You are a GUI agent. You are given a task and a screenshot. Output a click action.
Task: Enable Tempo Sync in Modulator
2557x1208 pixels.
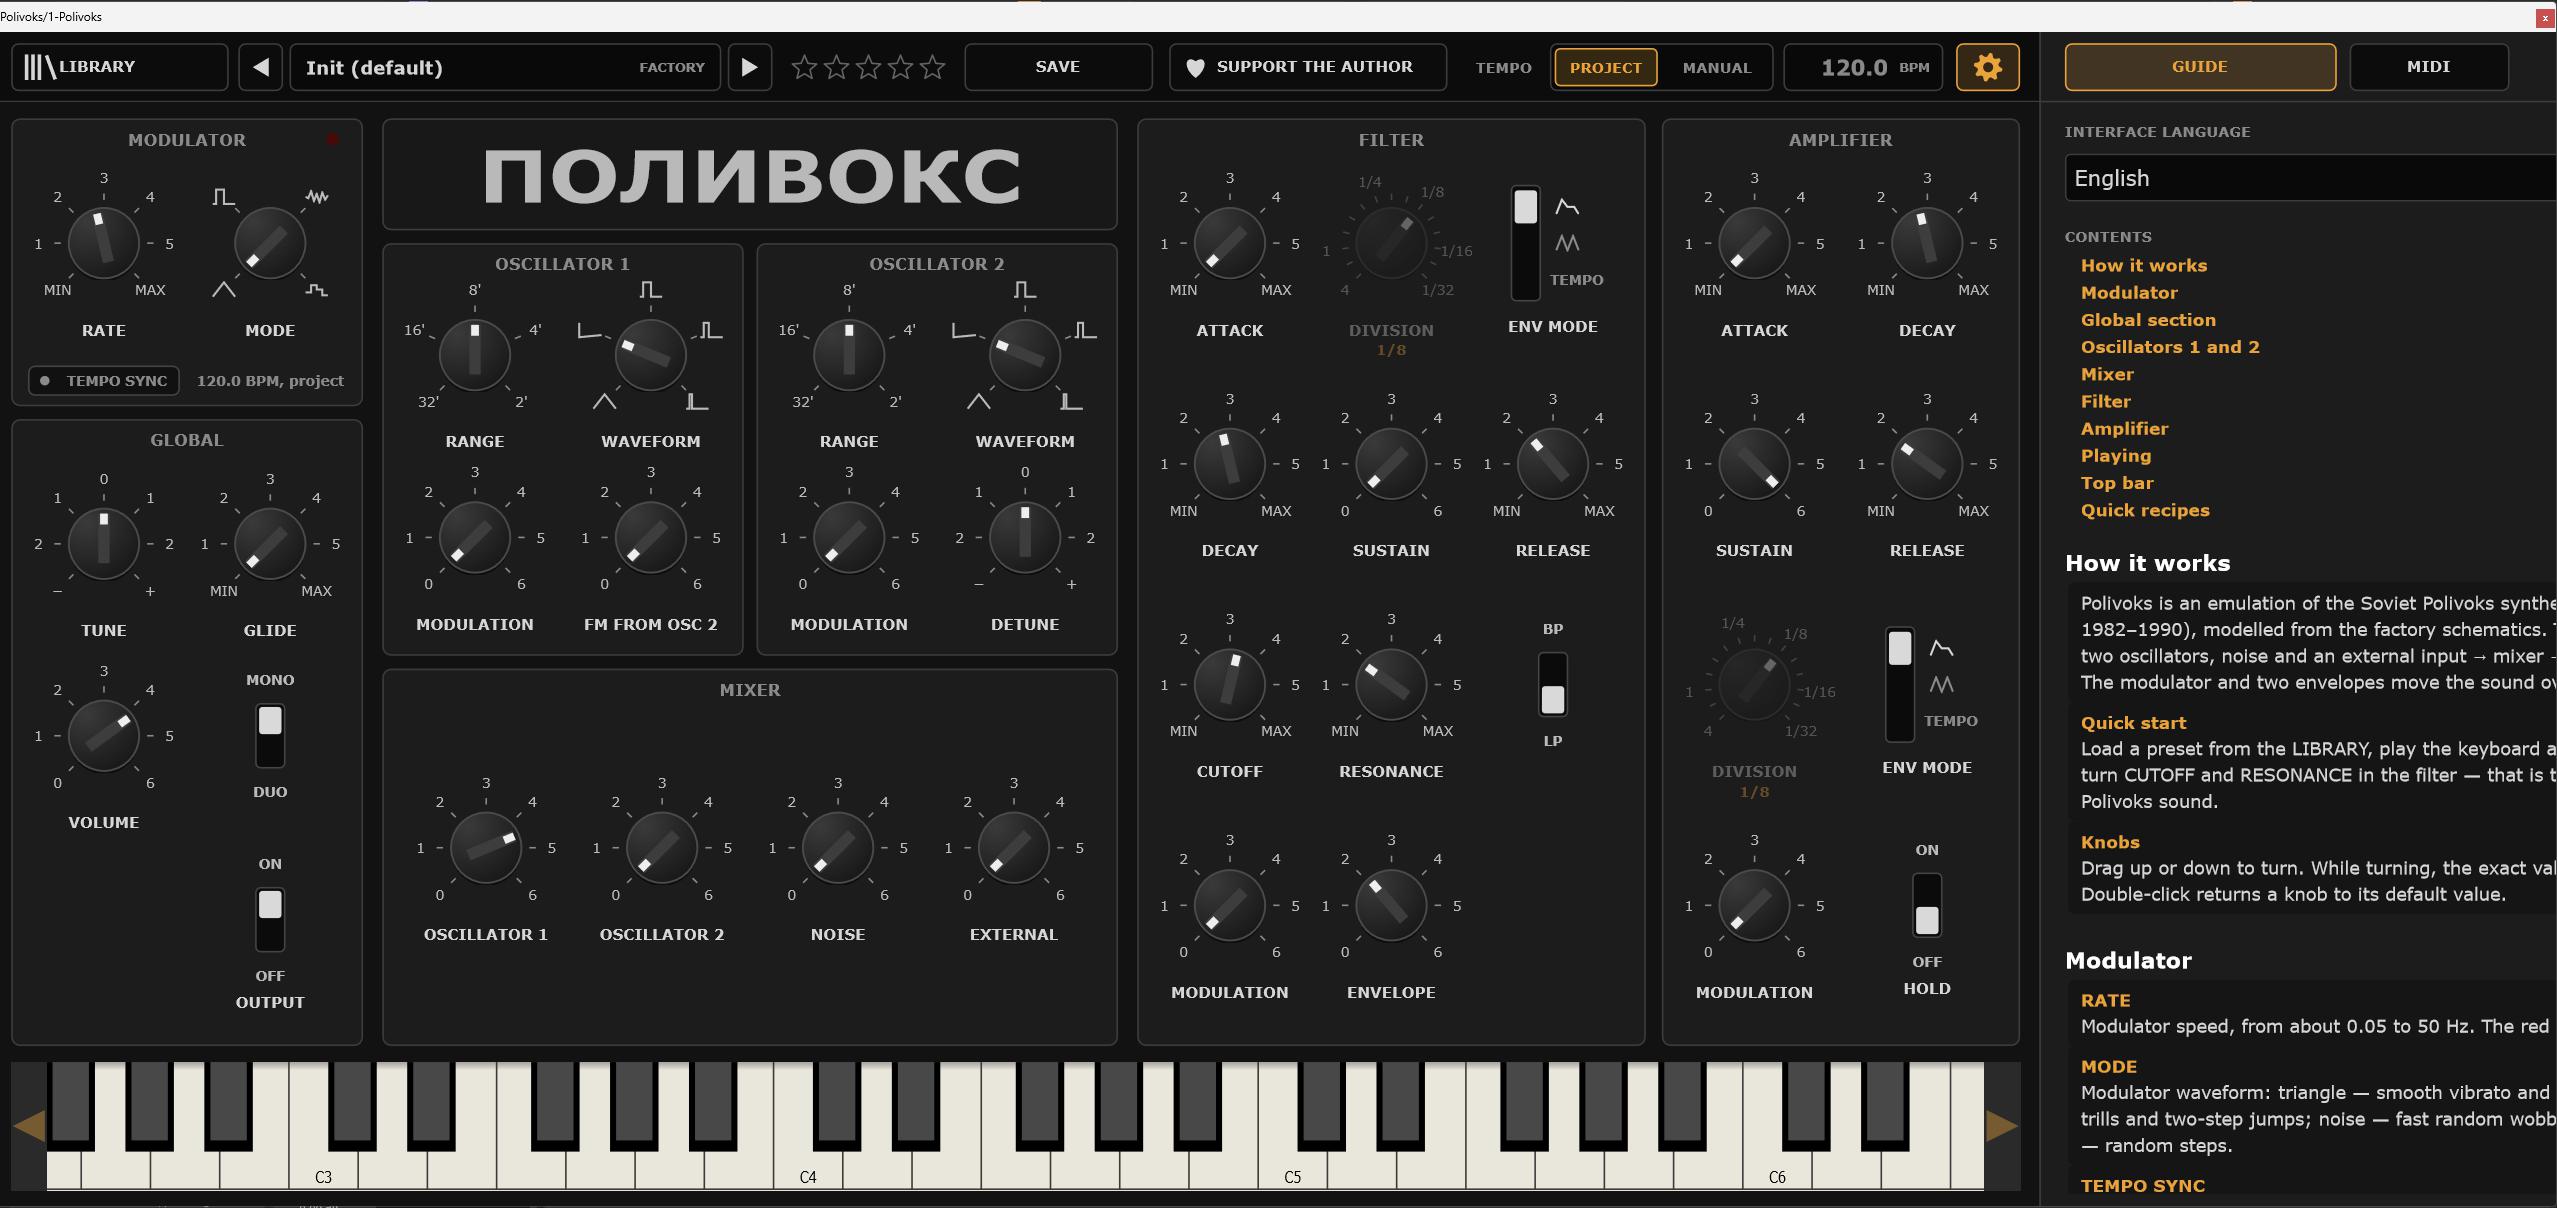click(x=104, y=381)
